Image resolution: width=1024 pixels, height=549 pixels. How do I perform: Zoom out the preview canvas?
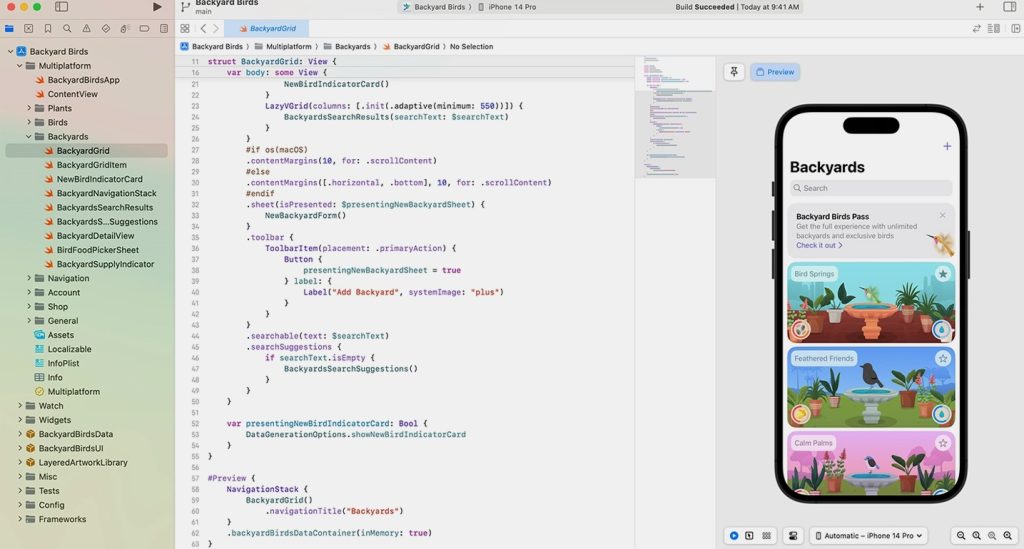960,536
